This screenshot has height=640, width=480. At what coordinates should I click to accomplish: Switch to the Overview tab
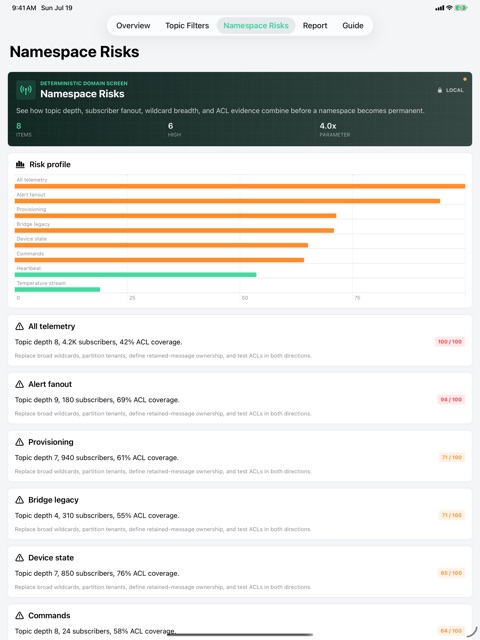click(x=133, y=26)
